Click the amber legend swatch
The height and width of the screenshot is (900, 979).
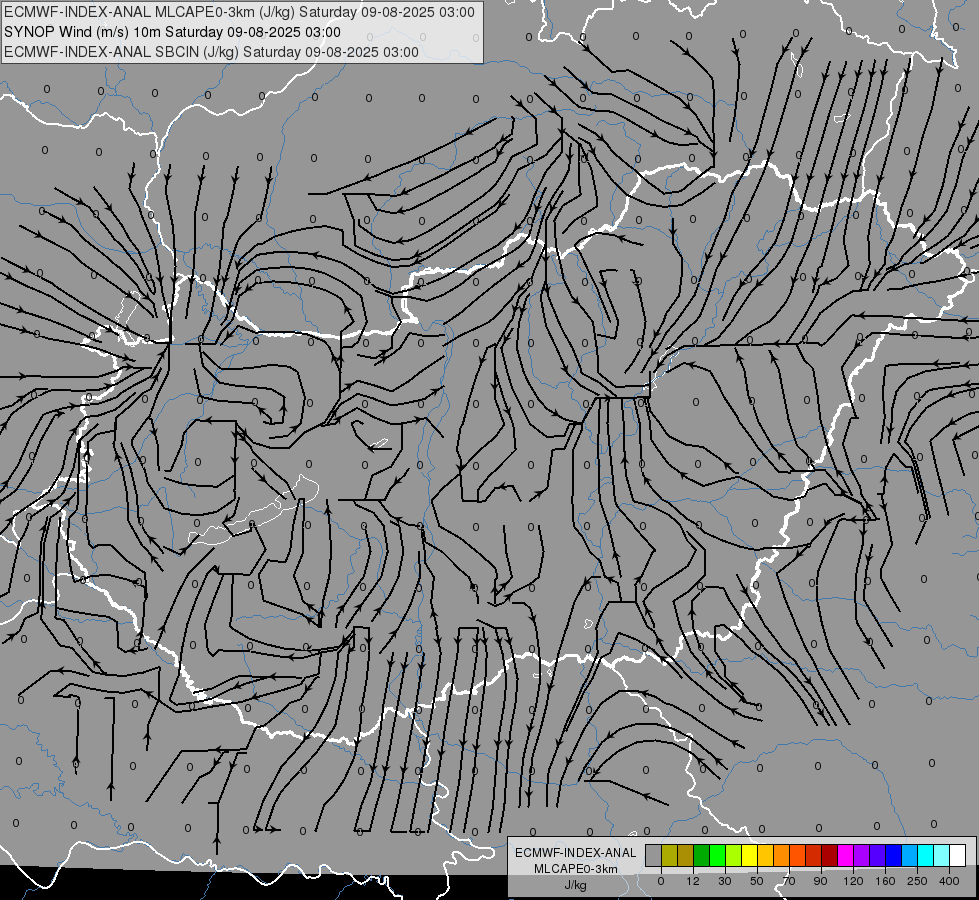tap(765, 855)
